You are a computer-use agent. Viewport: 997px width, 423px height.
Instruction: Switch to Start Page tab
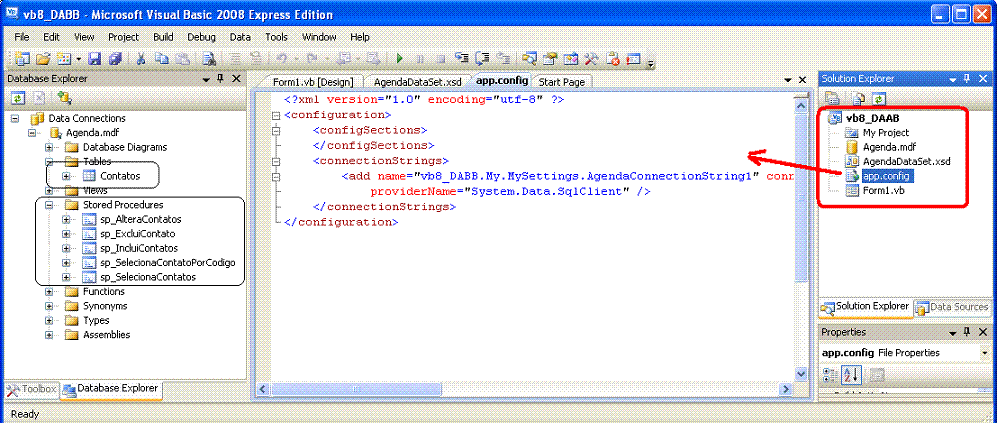[x=561, y=82]
